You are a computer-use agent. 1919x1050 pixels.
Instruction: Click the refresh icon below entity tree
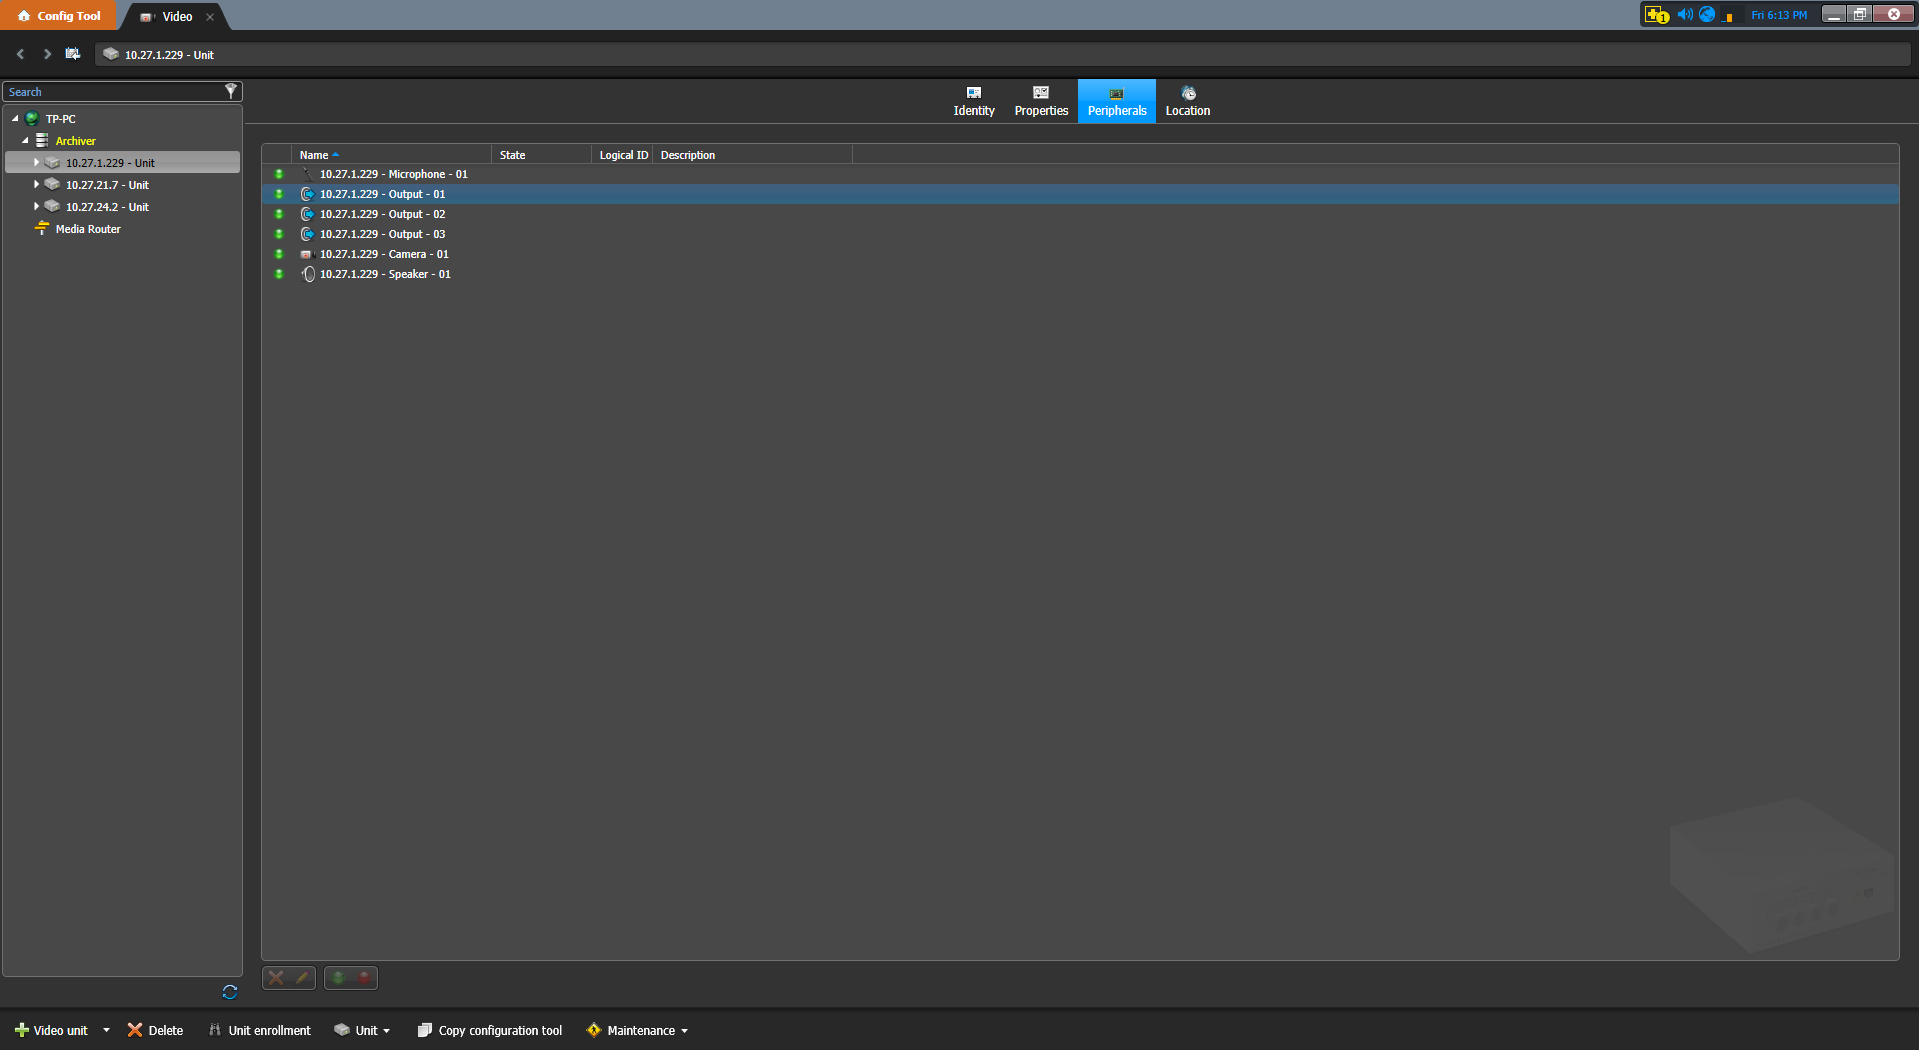(x=230, y=992)
